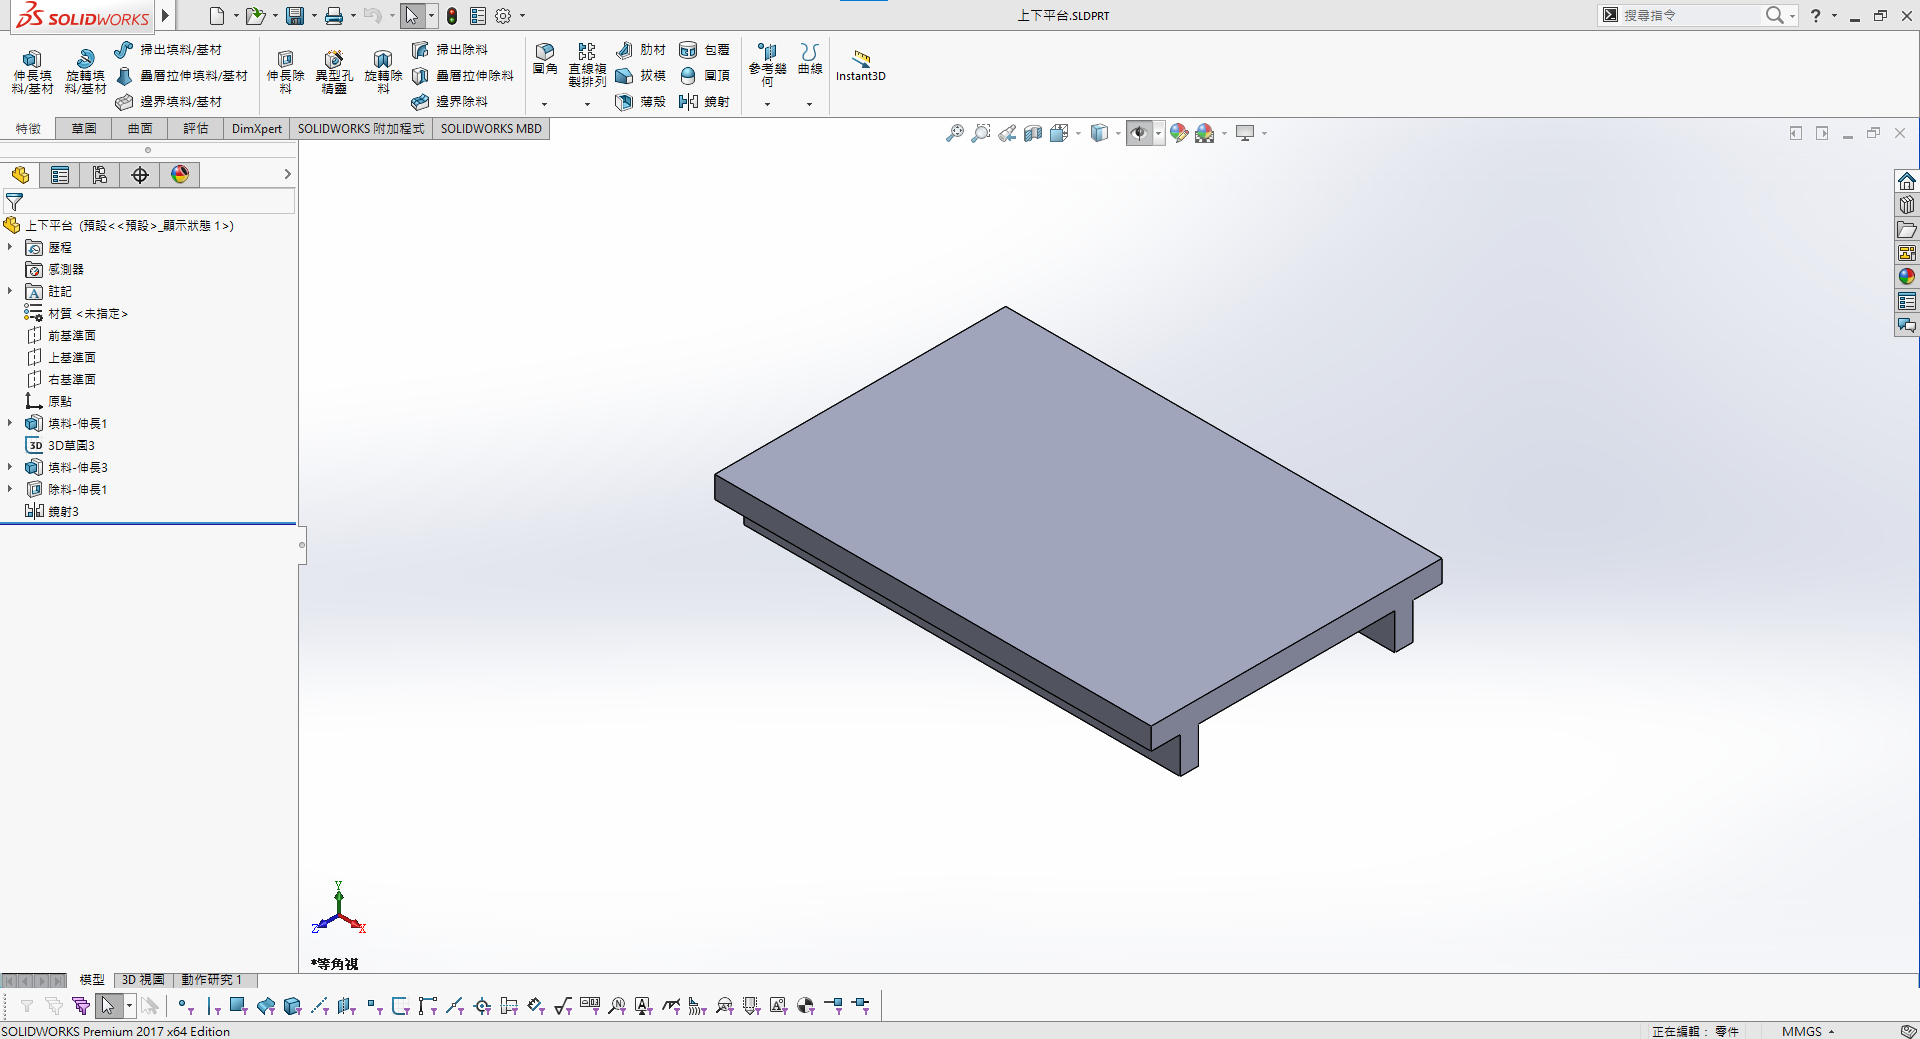Pick the 邊界除料 boundary cut tool
Image resolution: width=1920 pixels, height=1039 pixels.
click(450, 102)
